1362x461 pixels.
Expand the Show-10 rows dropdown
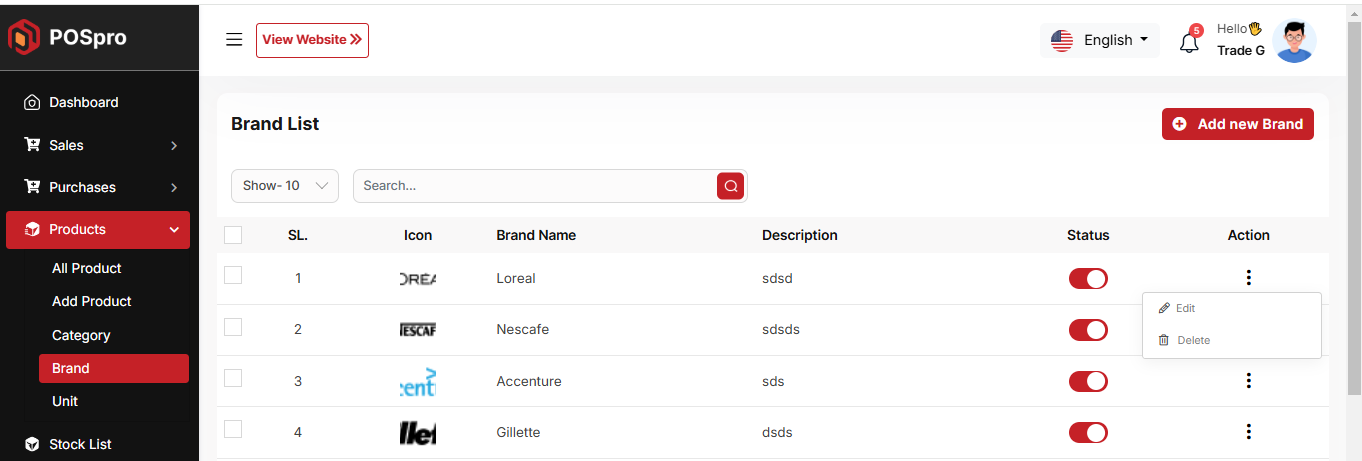pos(285,186)
